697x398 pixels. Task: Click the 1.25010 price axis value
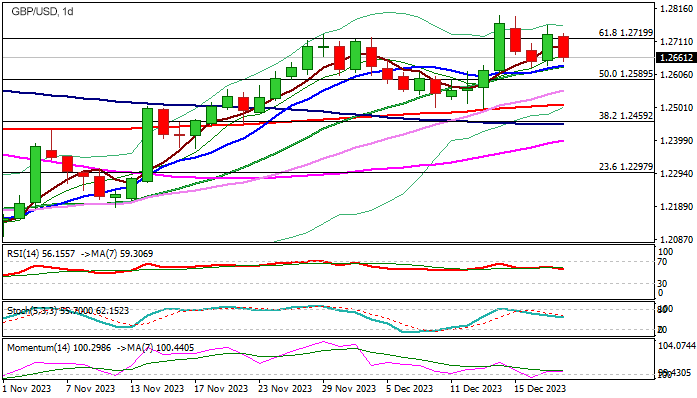click(x=677, y=107)
